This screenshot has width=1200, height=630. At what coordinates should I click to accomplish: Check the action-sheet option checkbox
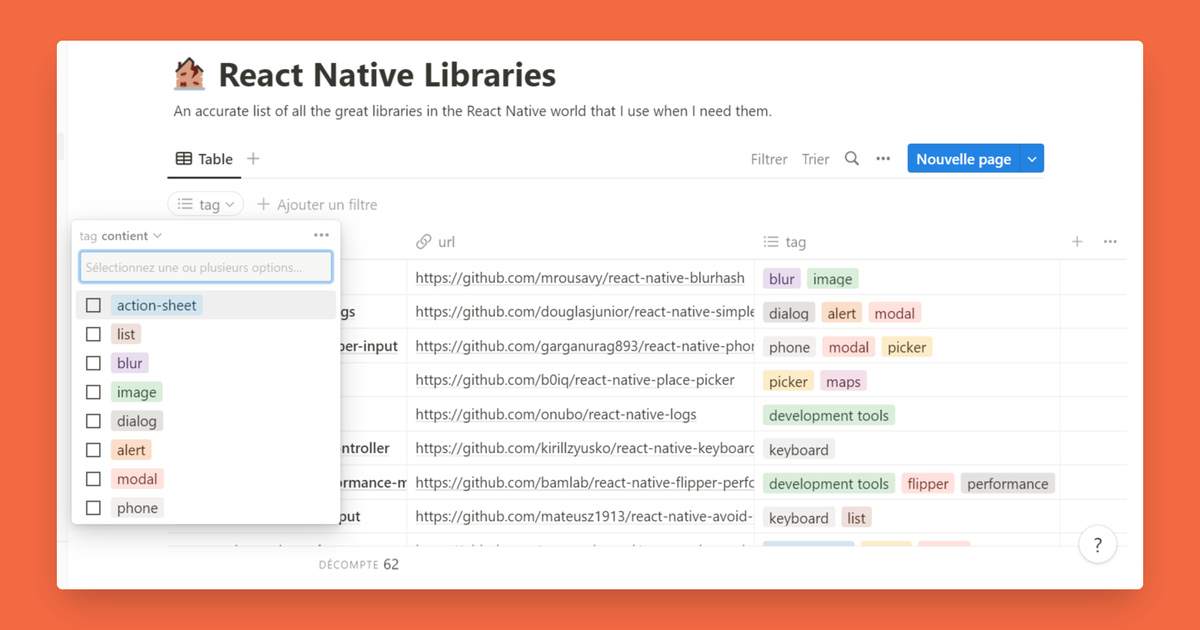93,305
